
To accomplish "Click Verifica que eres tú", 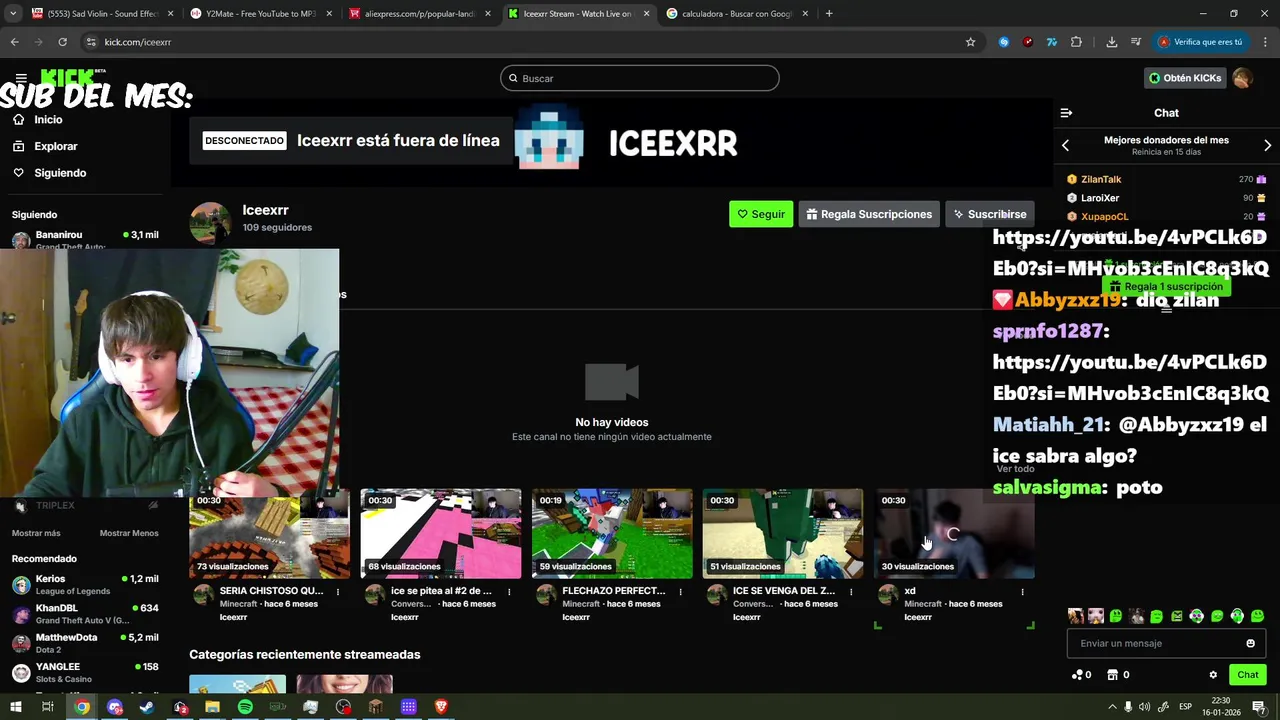I will point(1200,42).
